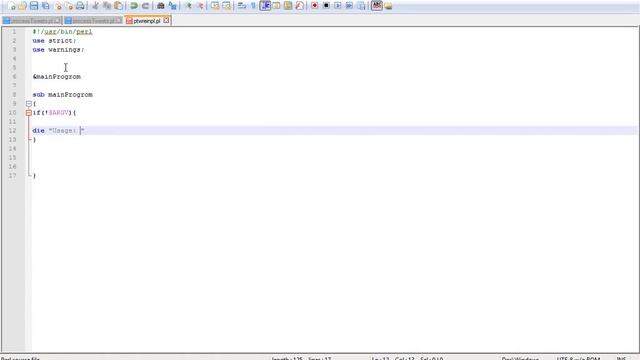Click the Zoom In icon
The image size is (640, 360).
coord(188,6)
